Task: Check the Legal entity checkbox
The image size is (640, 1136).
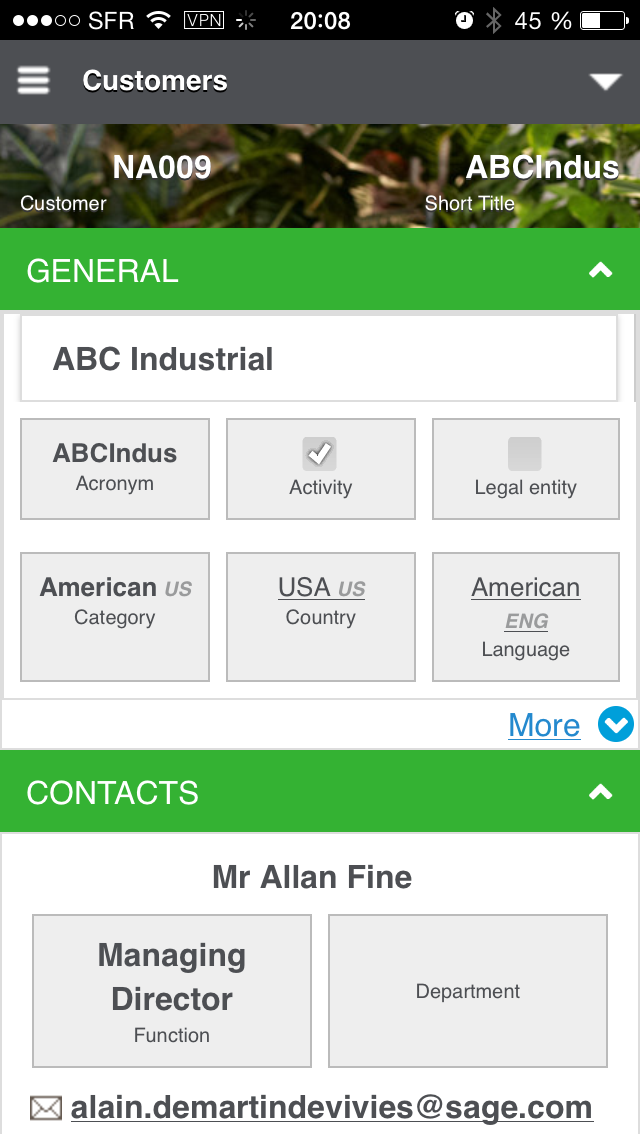Action: (x=525, y=454)
